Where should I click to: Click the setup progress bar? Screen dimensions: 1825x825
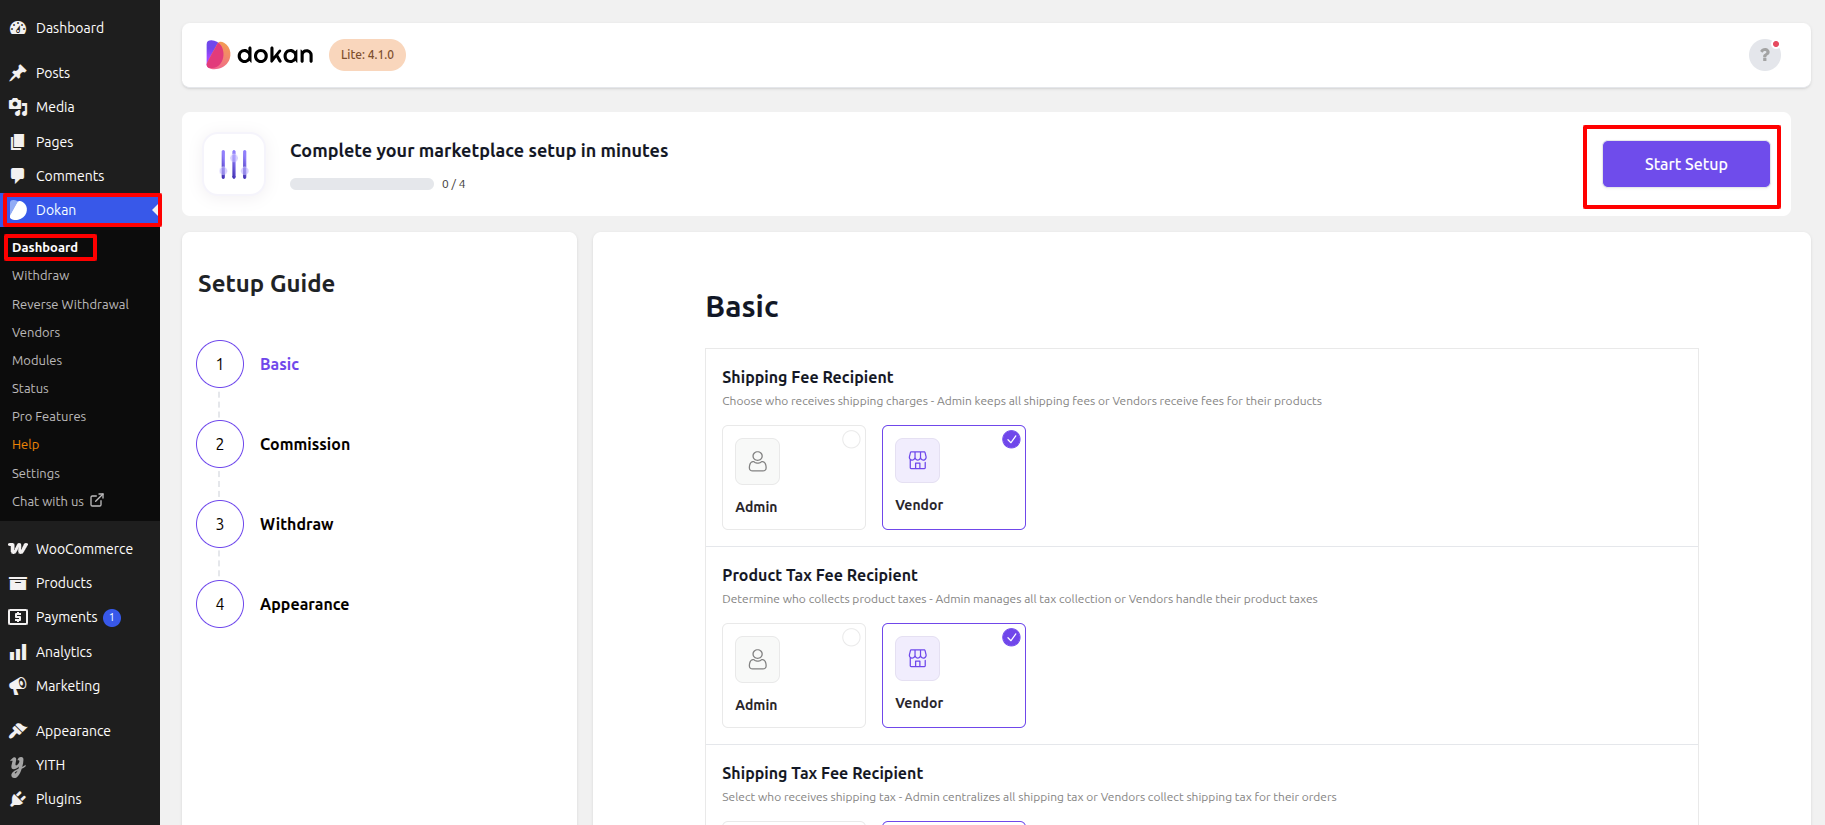[x=362, y=184]
